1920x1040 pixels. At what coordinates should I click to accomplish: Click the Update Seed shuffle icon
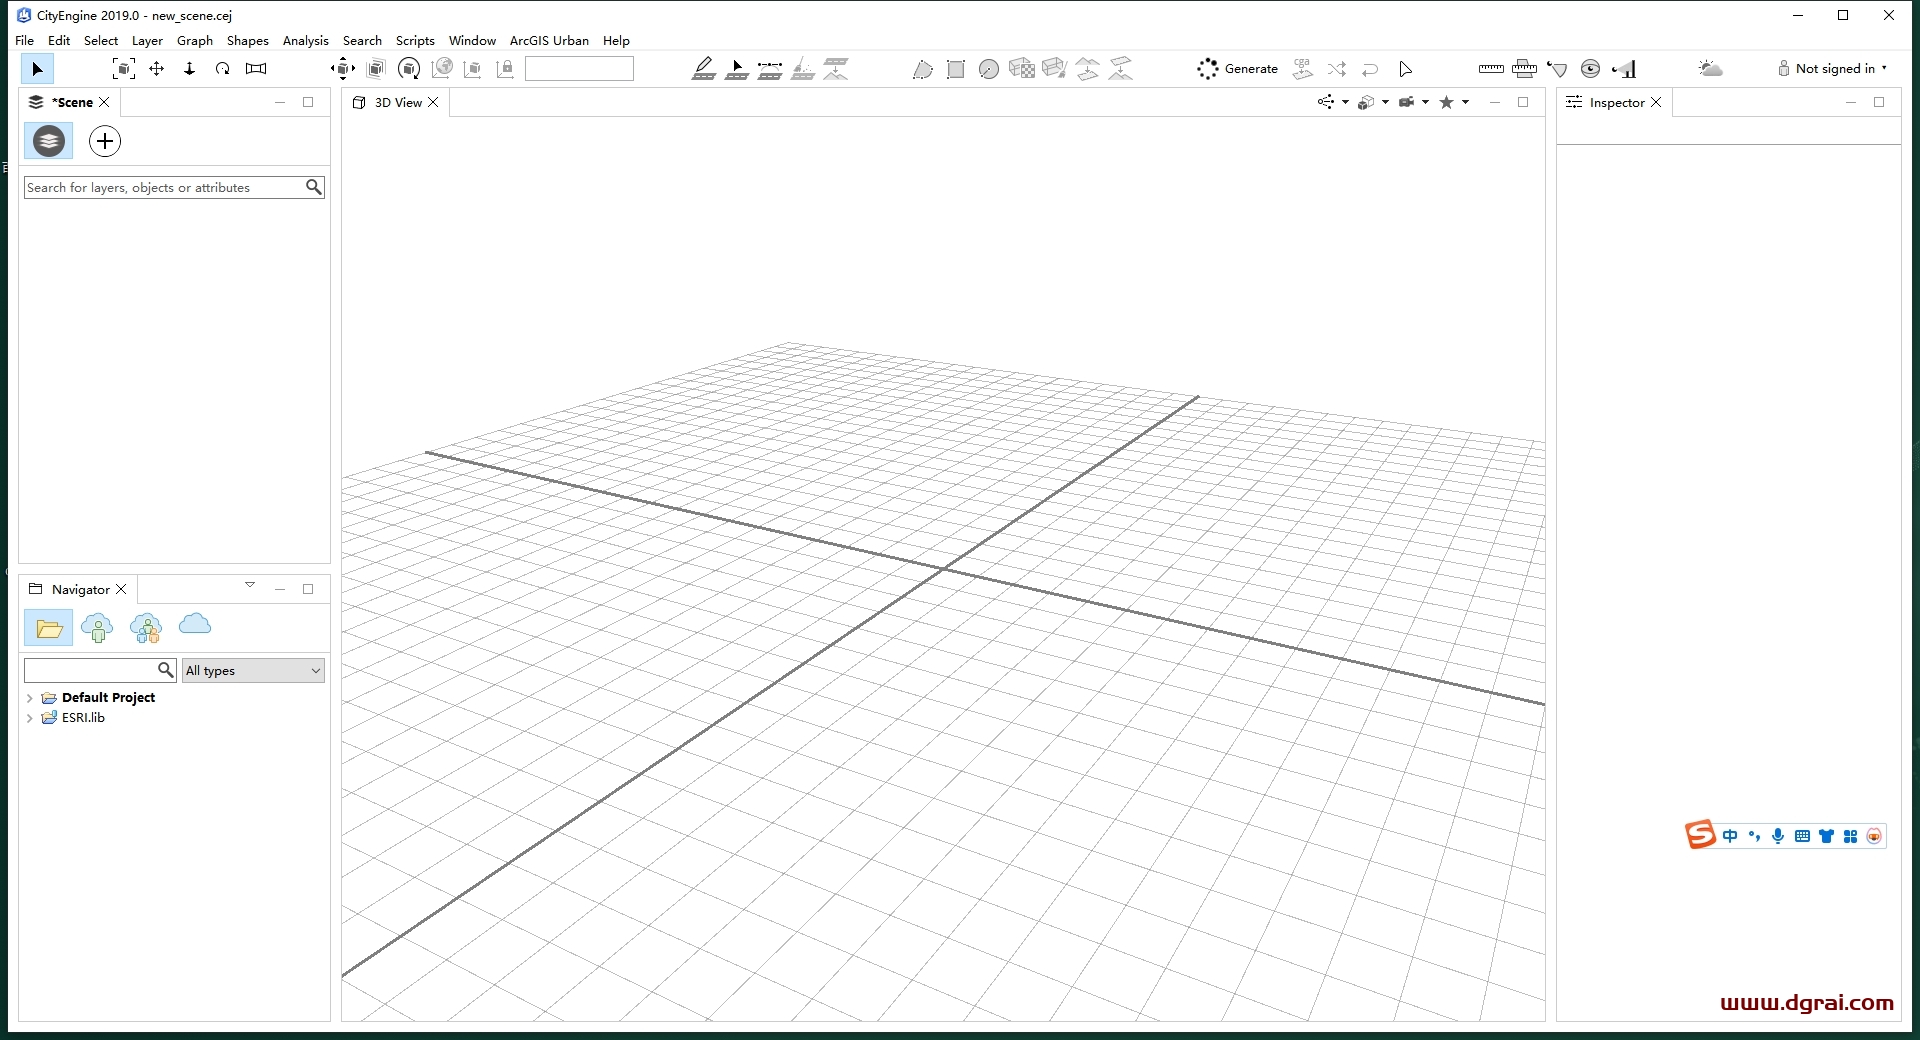1337,69
